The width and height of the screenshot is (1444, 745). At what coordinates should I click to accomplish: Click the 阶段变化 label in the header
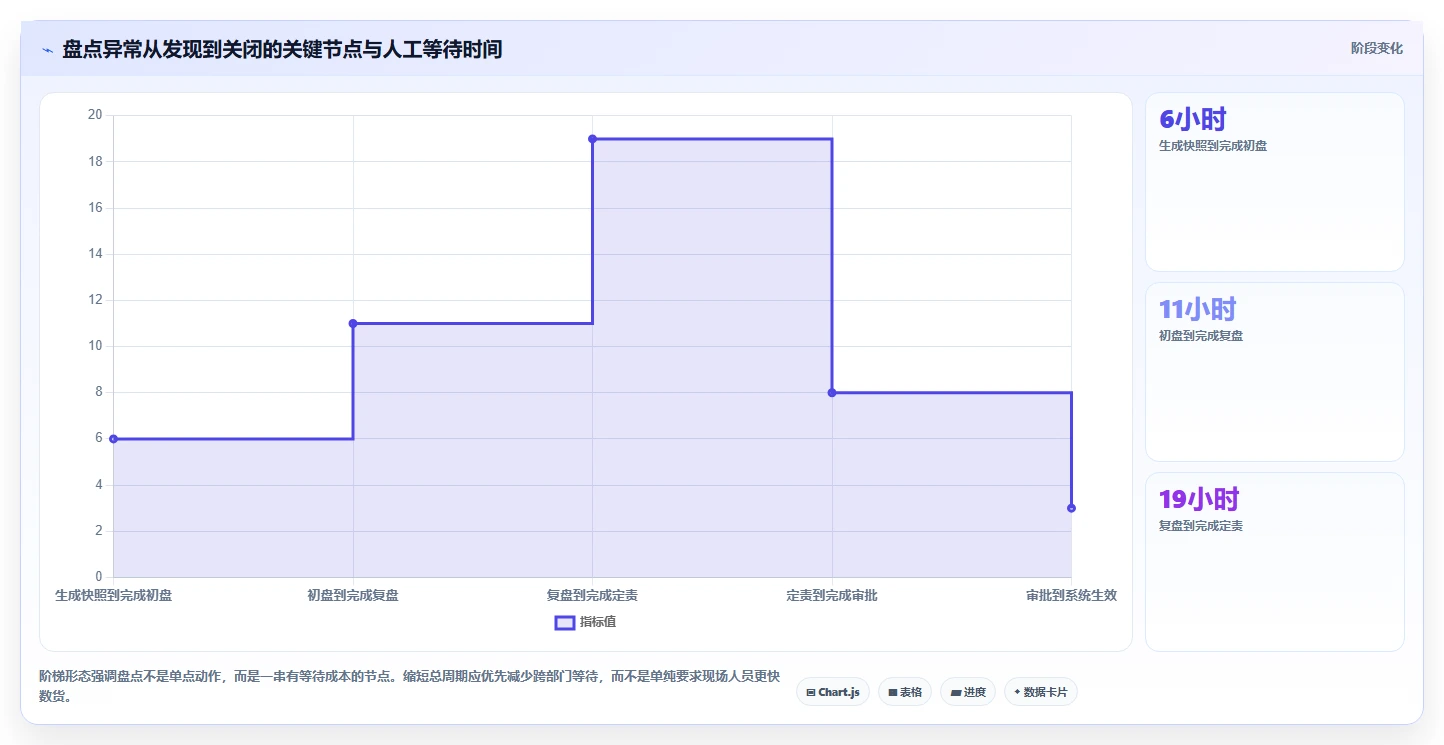(1377, 48)
